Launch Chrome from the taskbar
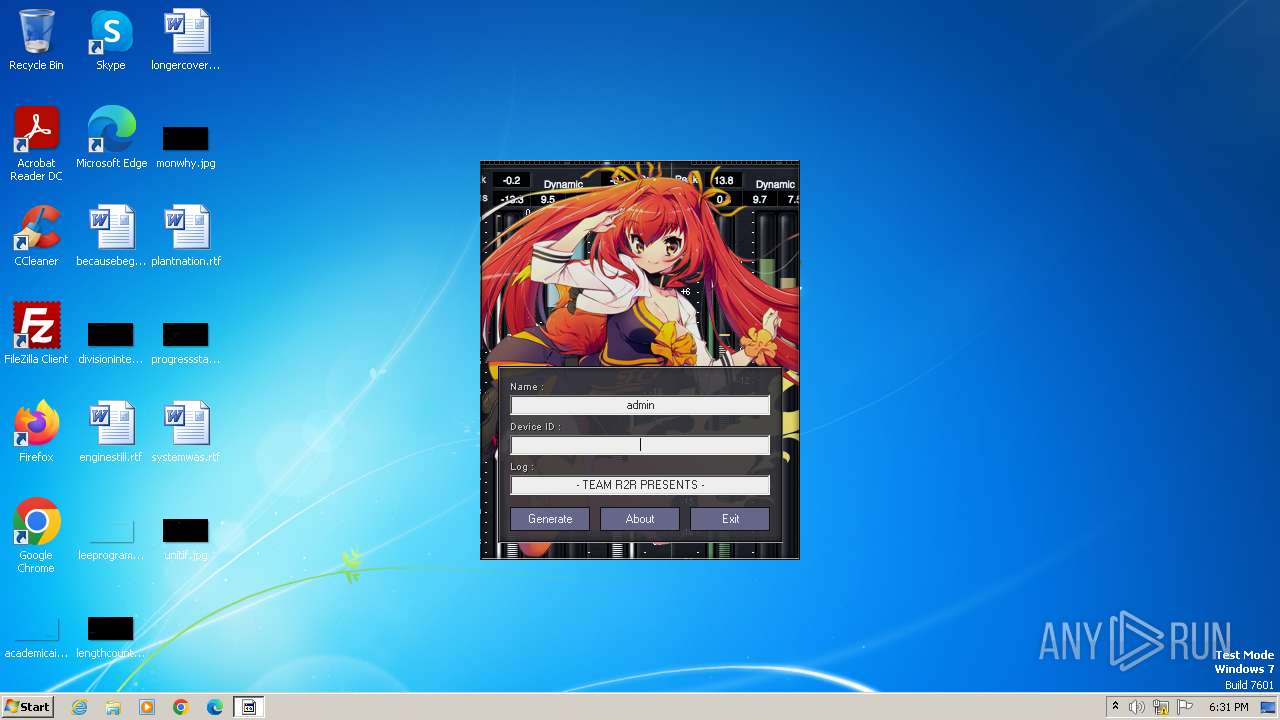Image resolution: width=1280 pixels, height=720 pixels. 181,707
